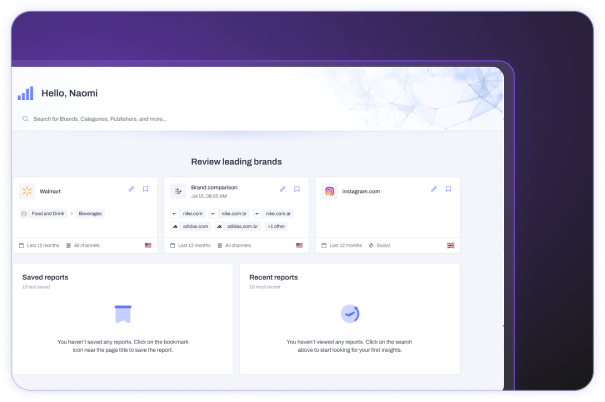Focus the search for Brands, Categories field
Image resolution: width=605 pixels, height=402 pixels.
(150, 119)
